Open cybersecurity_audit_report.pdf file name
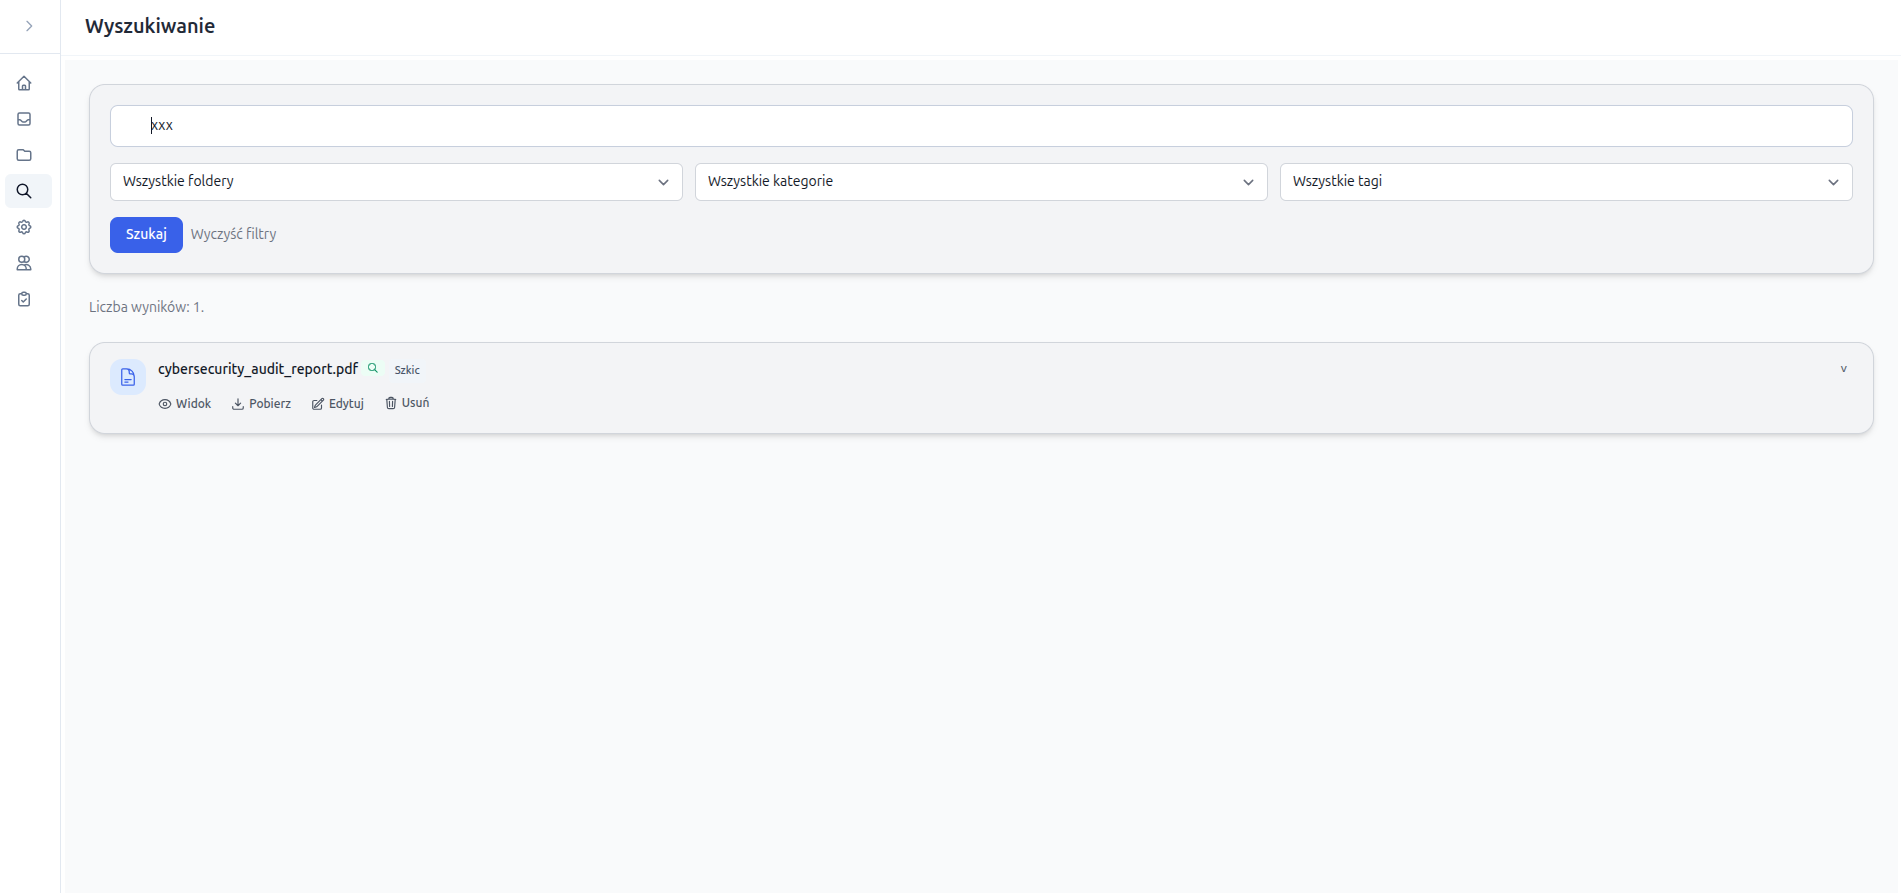 pyautogui.click(x=258, y=369)
